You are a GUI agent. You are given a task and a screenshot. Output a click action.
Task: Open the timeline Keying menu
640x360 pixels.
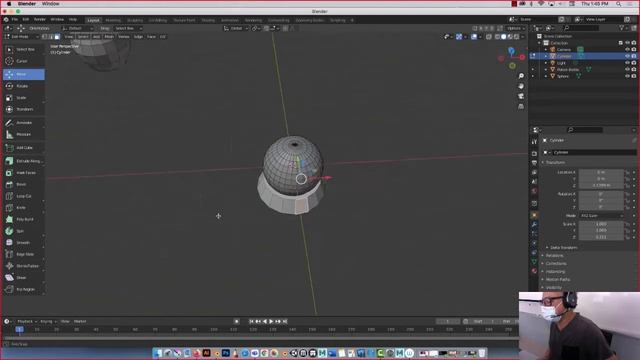(x=48, y=322)
